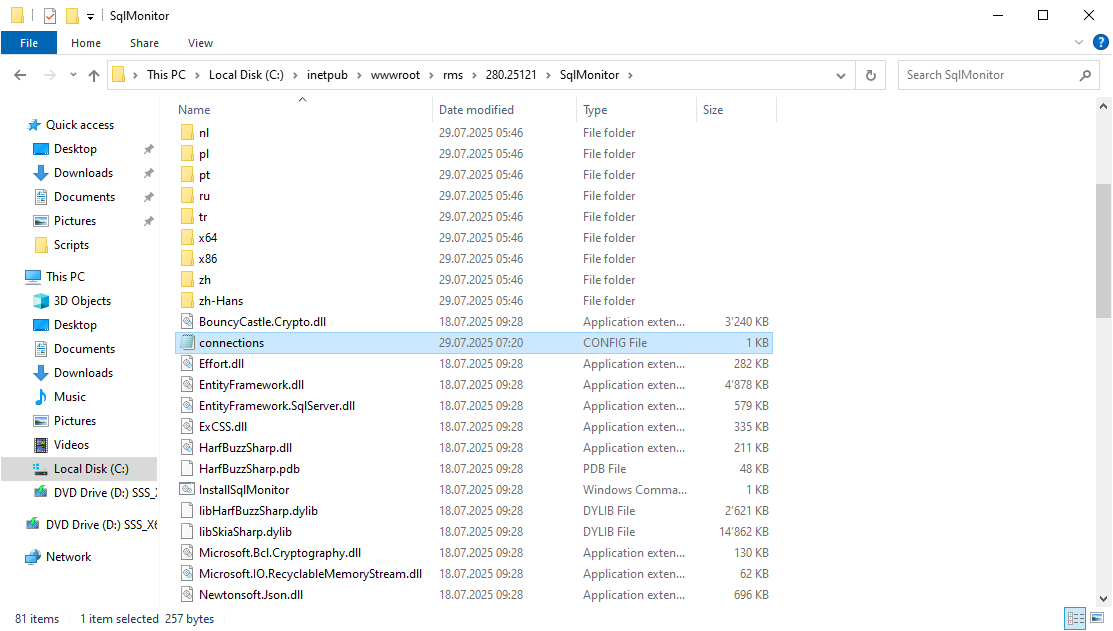Open the Scripts folder in sidebar
The height and width of the screenshot is (631, 1113).
point(71,245)
